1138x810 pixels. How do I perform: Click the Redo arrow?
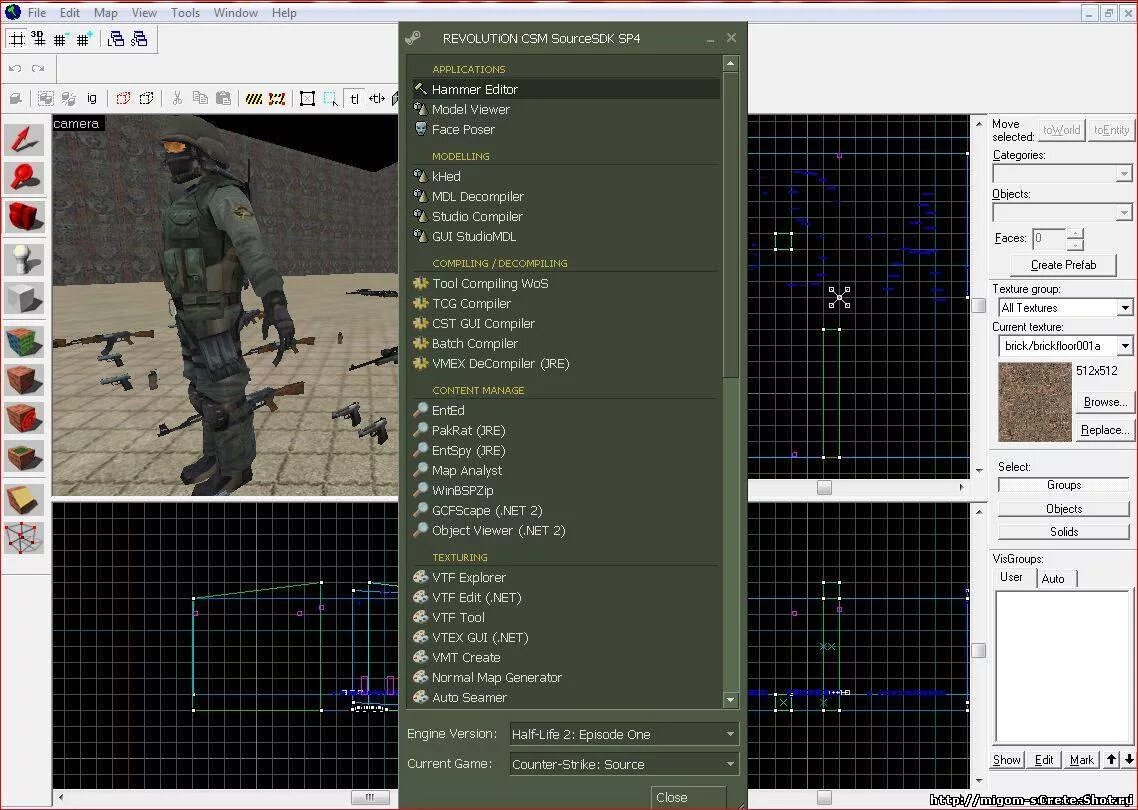pos(38,69)
